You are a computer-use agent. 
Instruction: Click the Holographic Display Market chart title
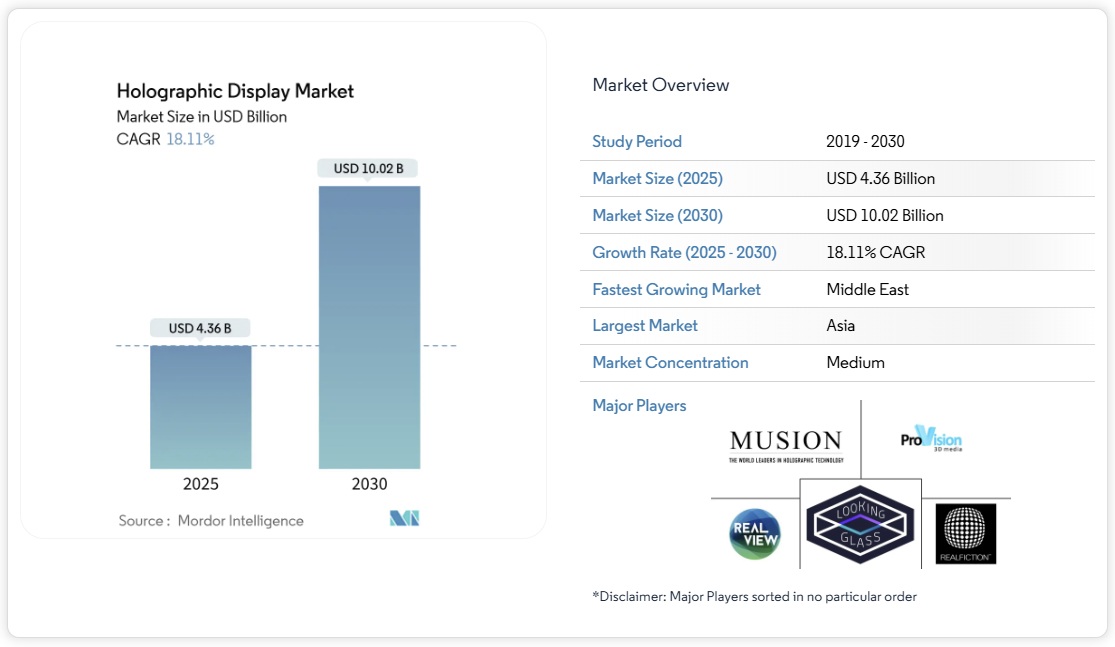[235, 91]
